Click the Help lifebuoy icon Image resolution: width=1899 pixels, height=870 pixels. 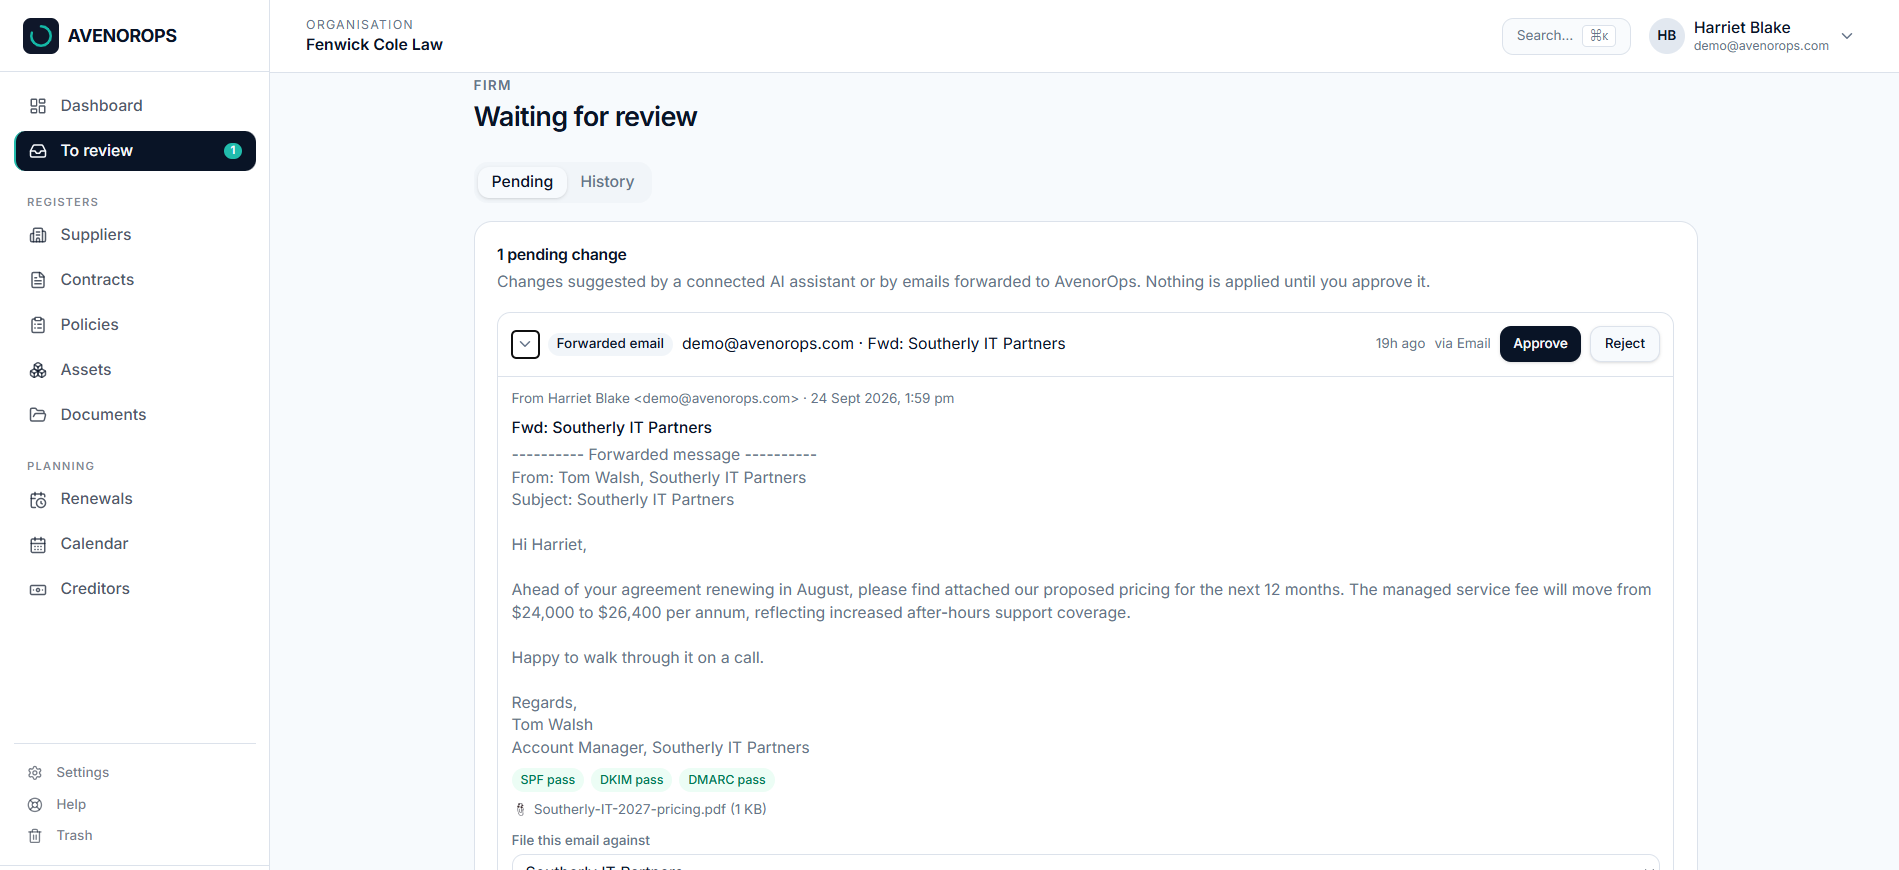click(x=35, y=805)
